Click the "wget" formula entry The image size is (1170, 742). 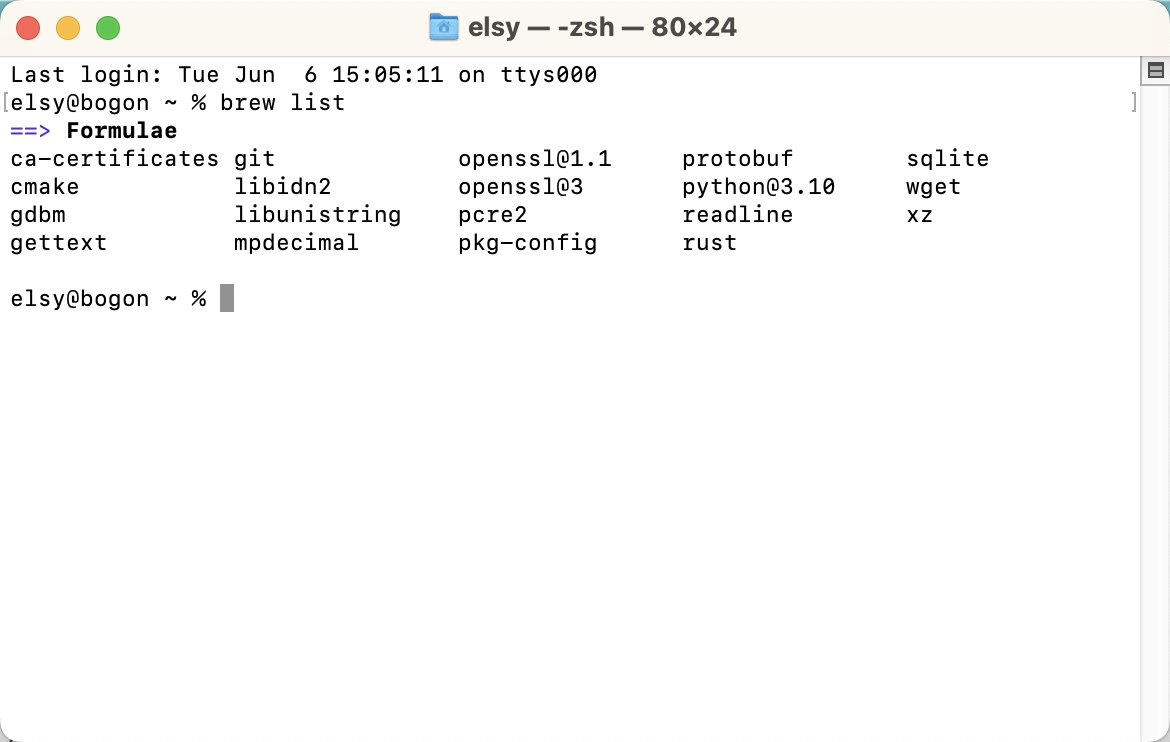click(x=933, y=186)
